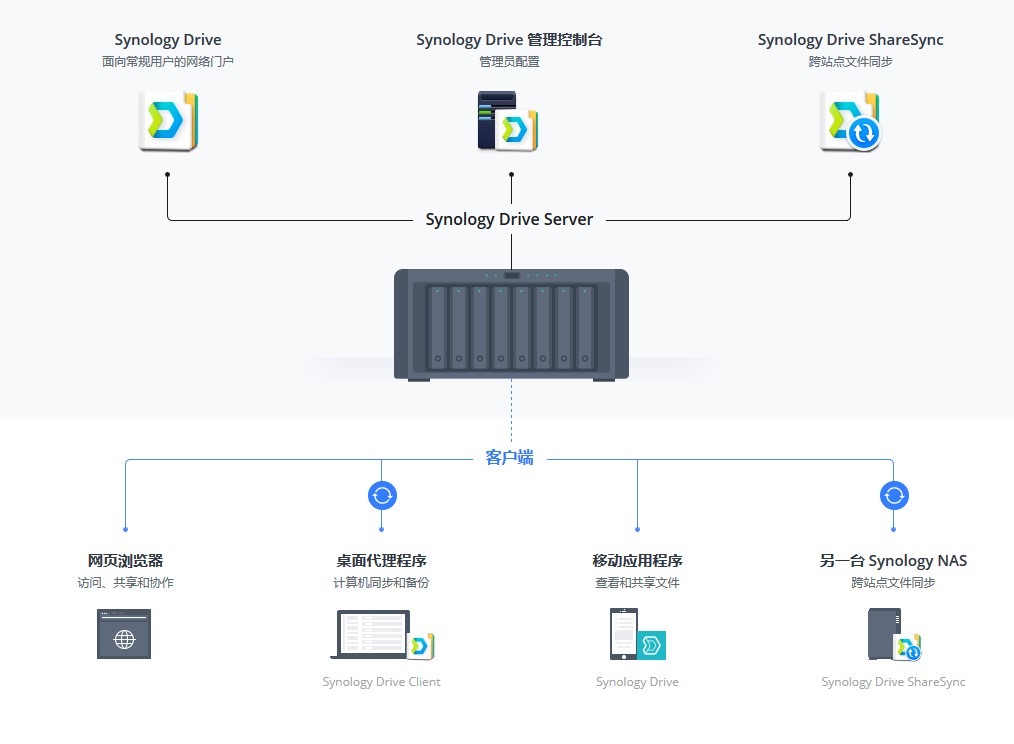Click the text '查看和共享文件'
The width and height of the screenshot is (1014, 744).
638,583
